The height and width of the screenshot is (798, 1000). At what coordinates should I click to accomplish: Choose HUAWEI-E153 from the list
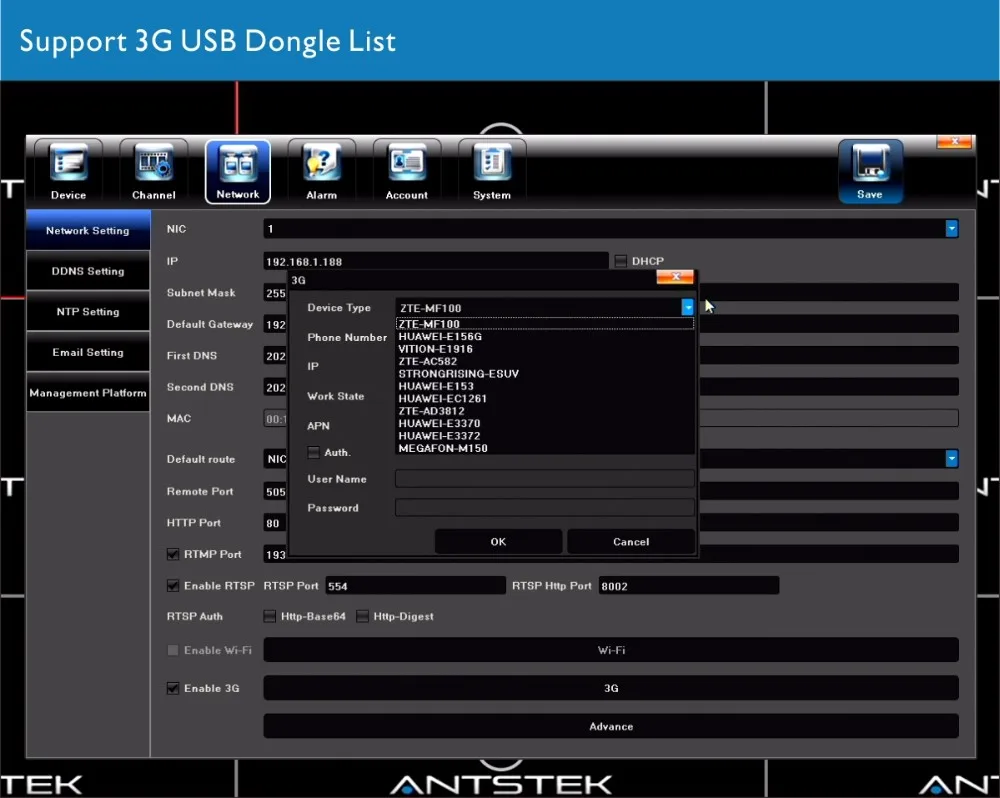pos(545,386)
